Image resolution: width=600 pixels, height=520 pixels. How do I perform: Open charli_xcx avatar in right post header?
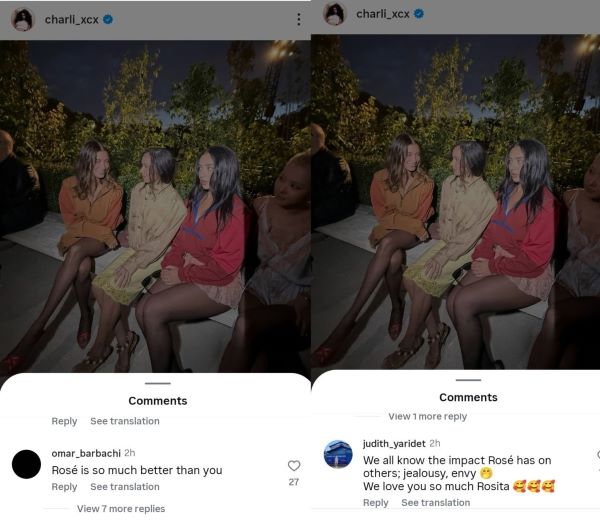[335, 14]
